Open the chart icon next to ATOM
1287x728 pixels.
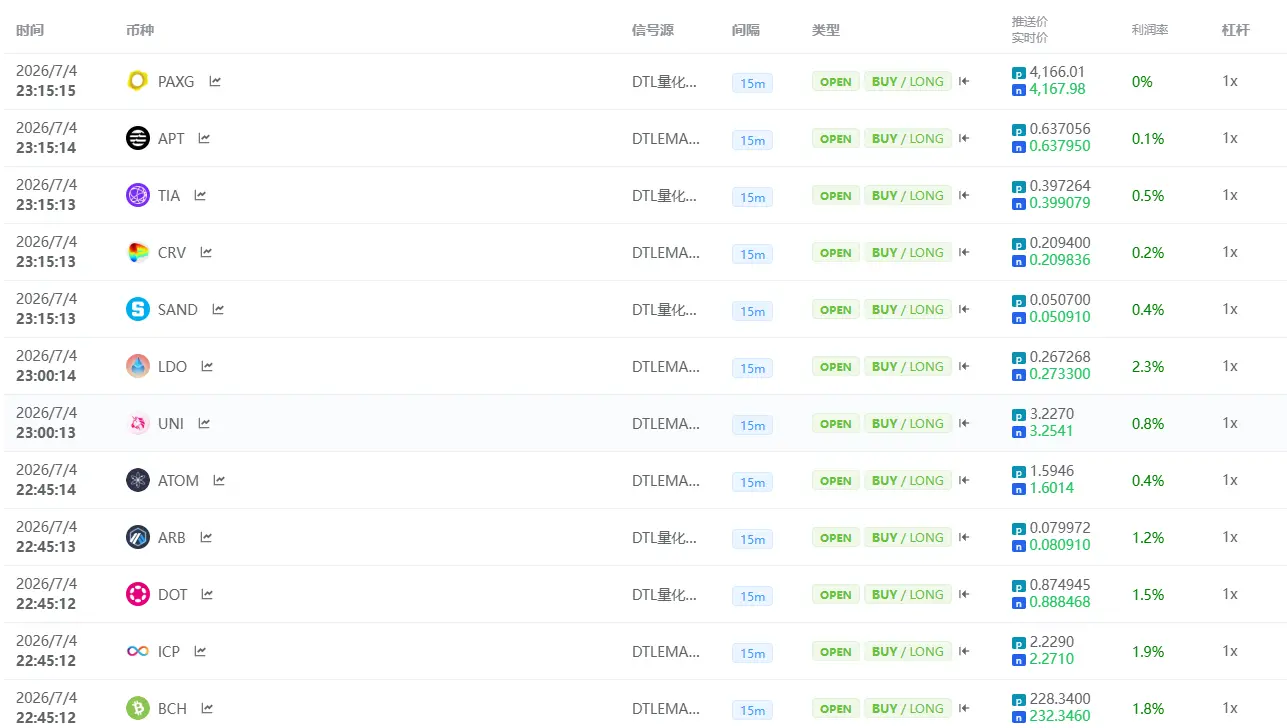[x=219, y=480]
